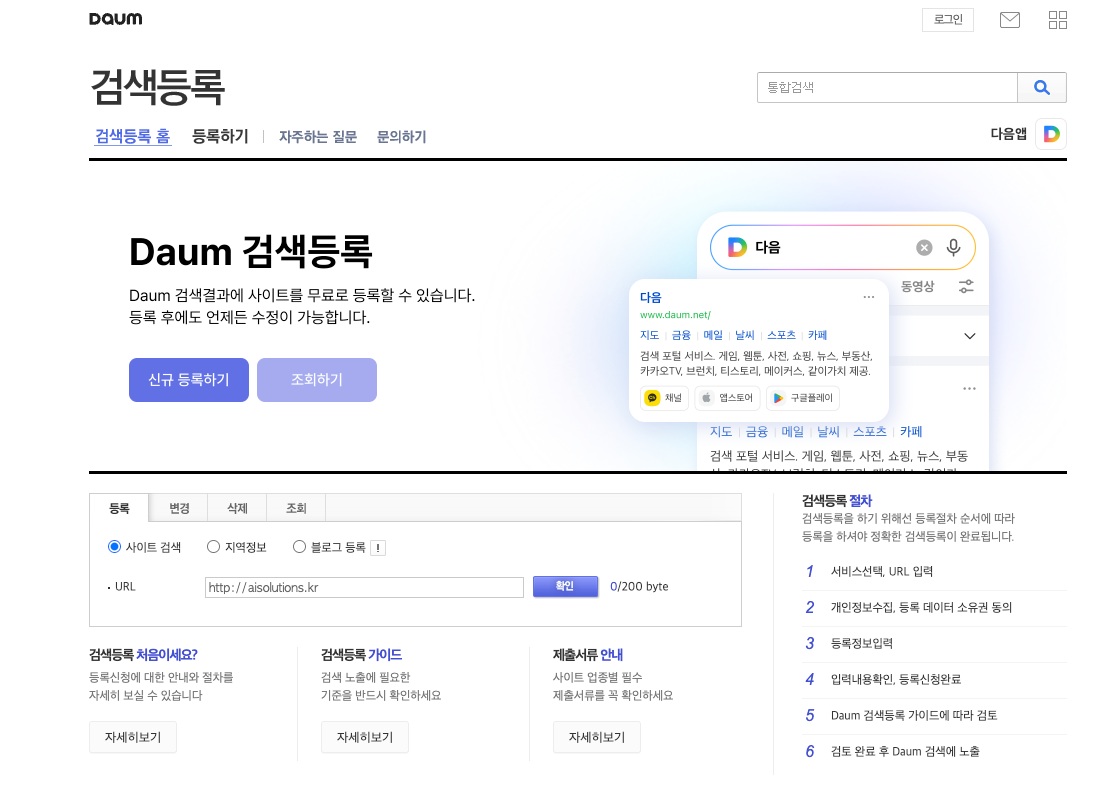Click the Daum logo at top left
The image size is (1110, 809).
point(115,19)
